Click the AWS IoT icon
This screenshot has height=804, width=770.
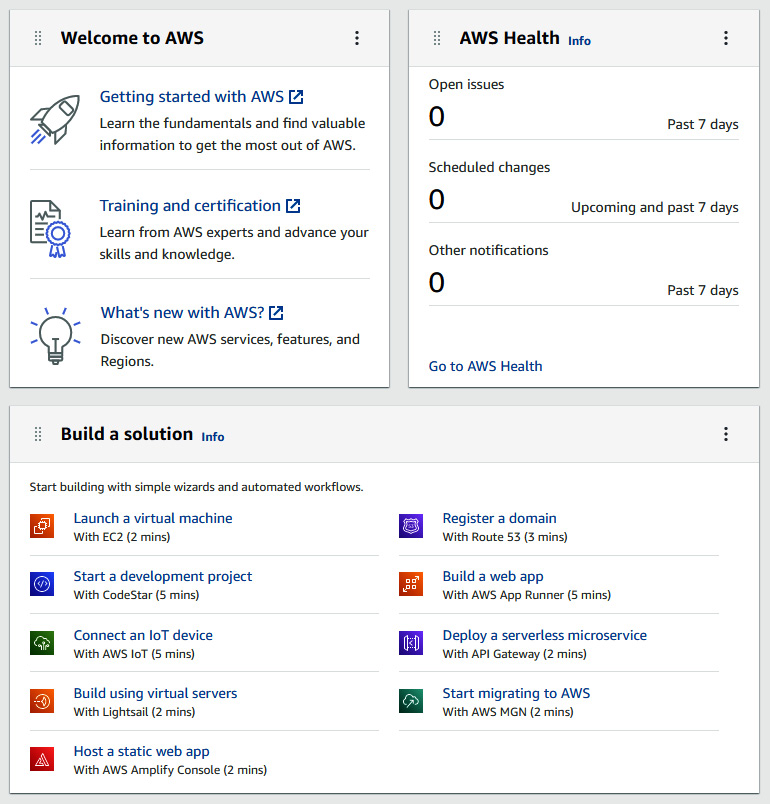(x=42, y=642)
